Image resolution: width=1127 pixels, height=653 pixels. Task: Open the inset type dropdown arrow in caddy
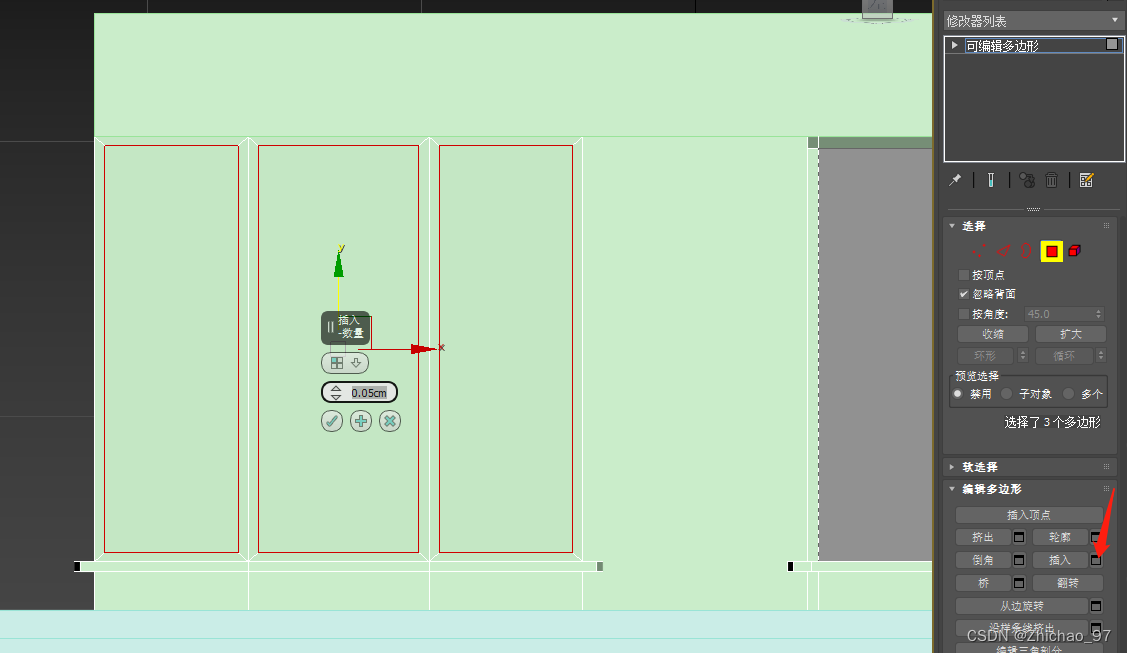356,363
